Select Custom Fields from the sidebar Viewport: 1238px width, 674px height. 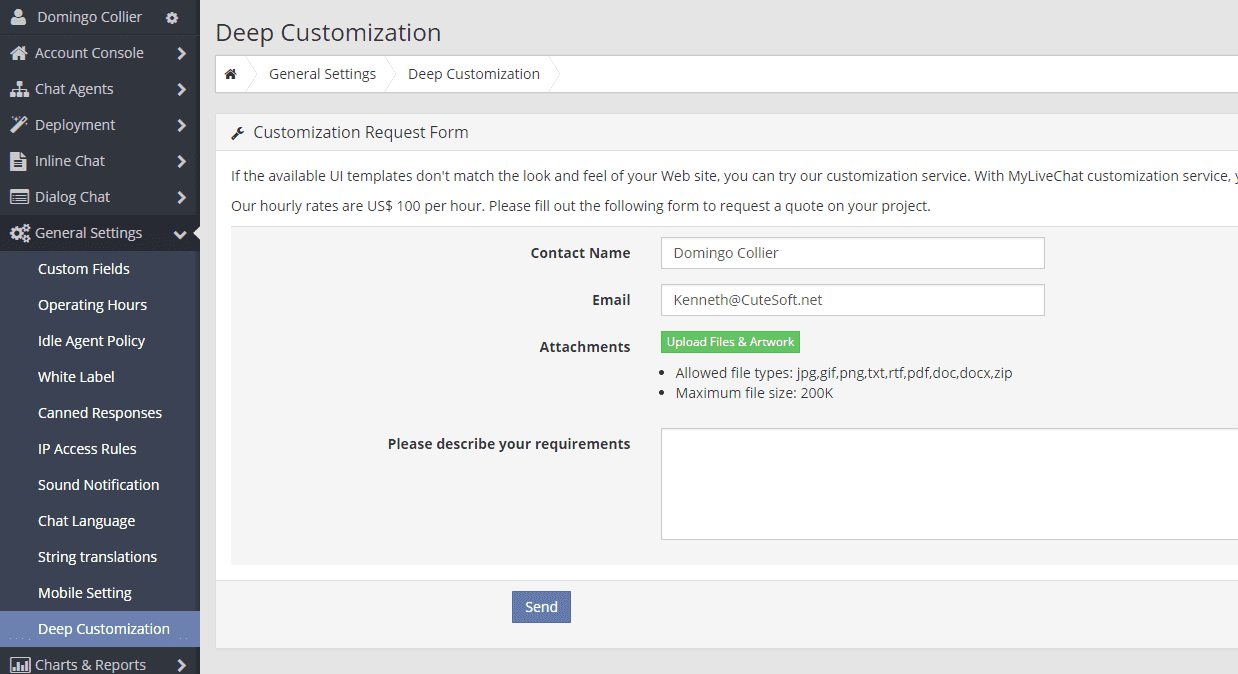pos(84,268)
